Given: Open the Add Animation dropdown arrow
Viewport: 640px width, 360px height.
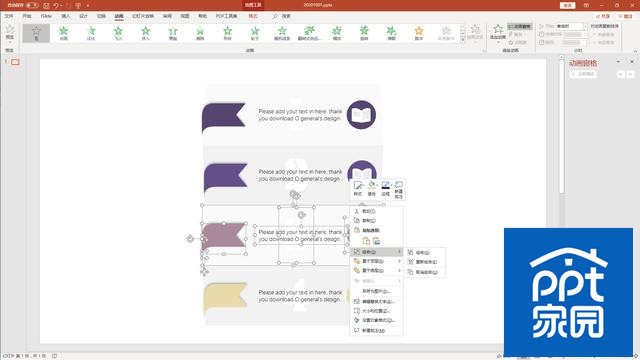Looking at the screenshot, I should coord(498,42).
